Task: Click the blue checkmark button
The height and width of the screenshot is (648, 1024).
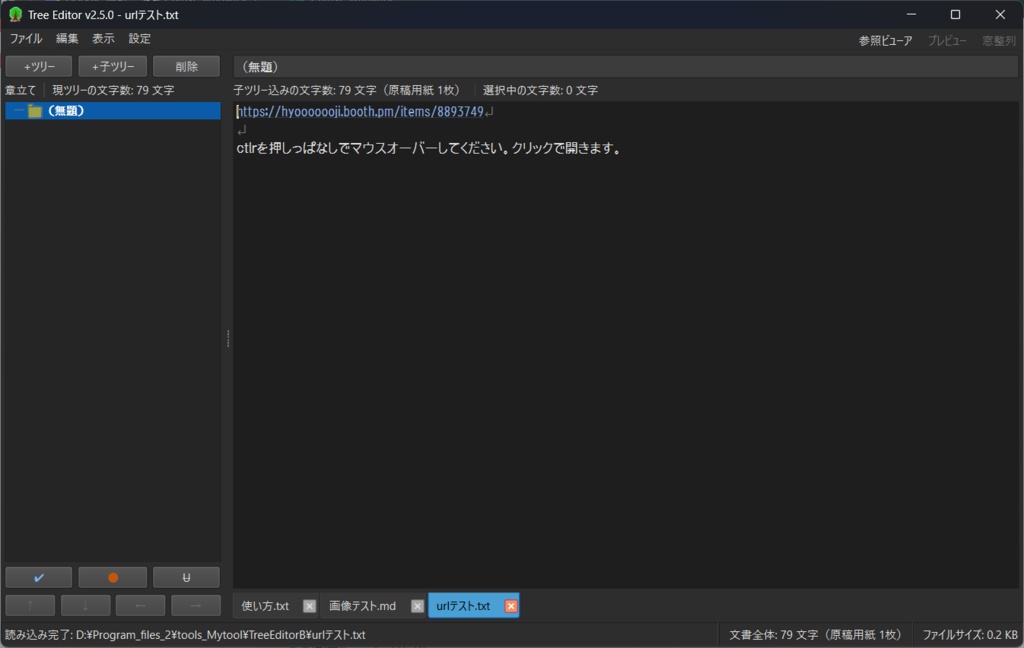Action: 39,577
